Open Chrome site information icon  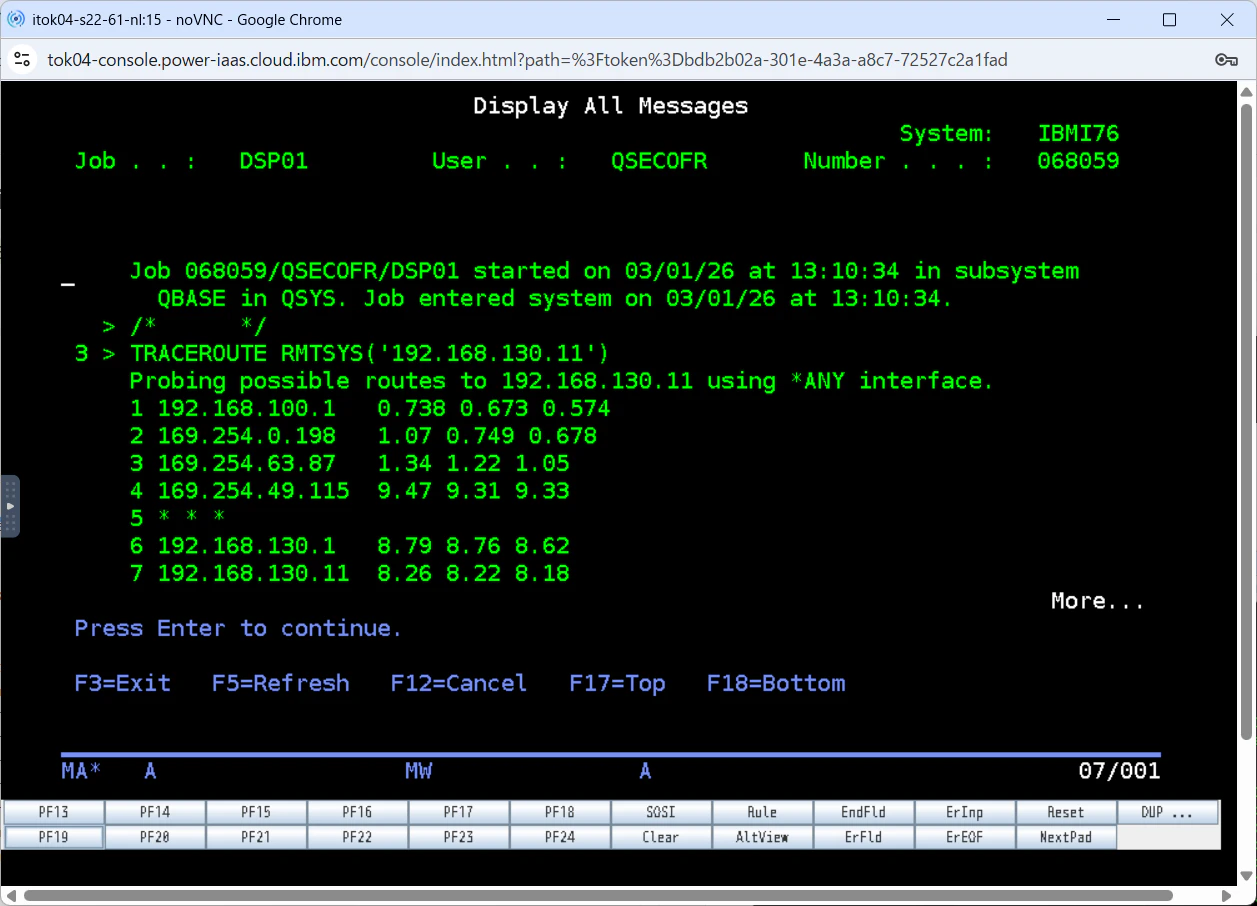[22, 60]
